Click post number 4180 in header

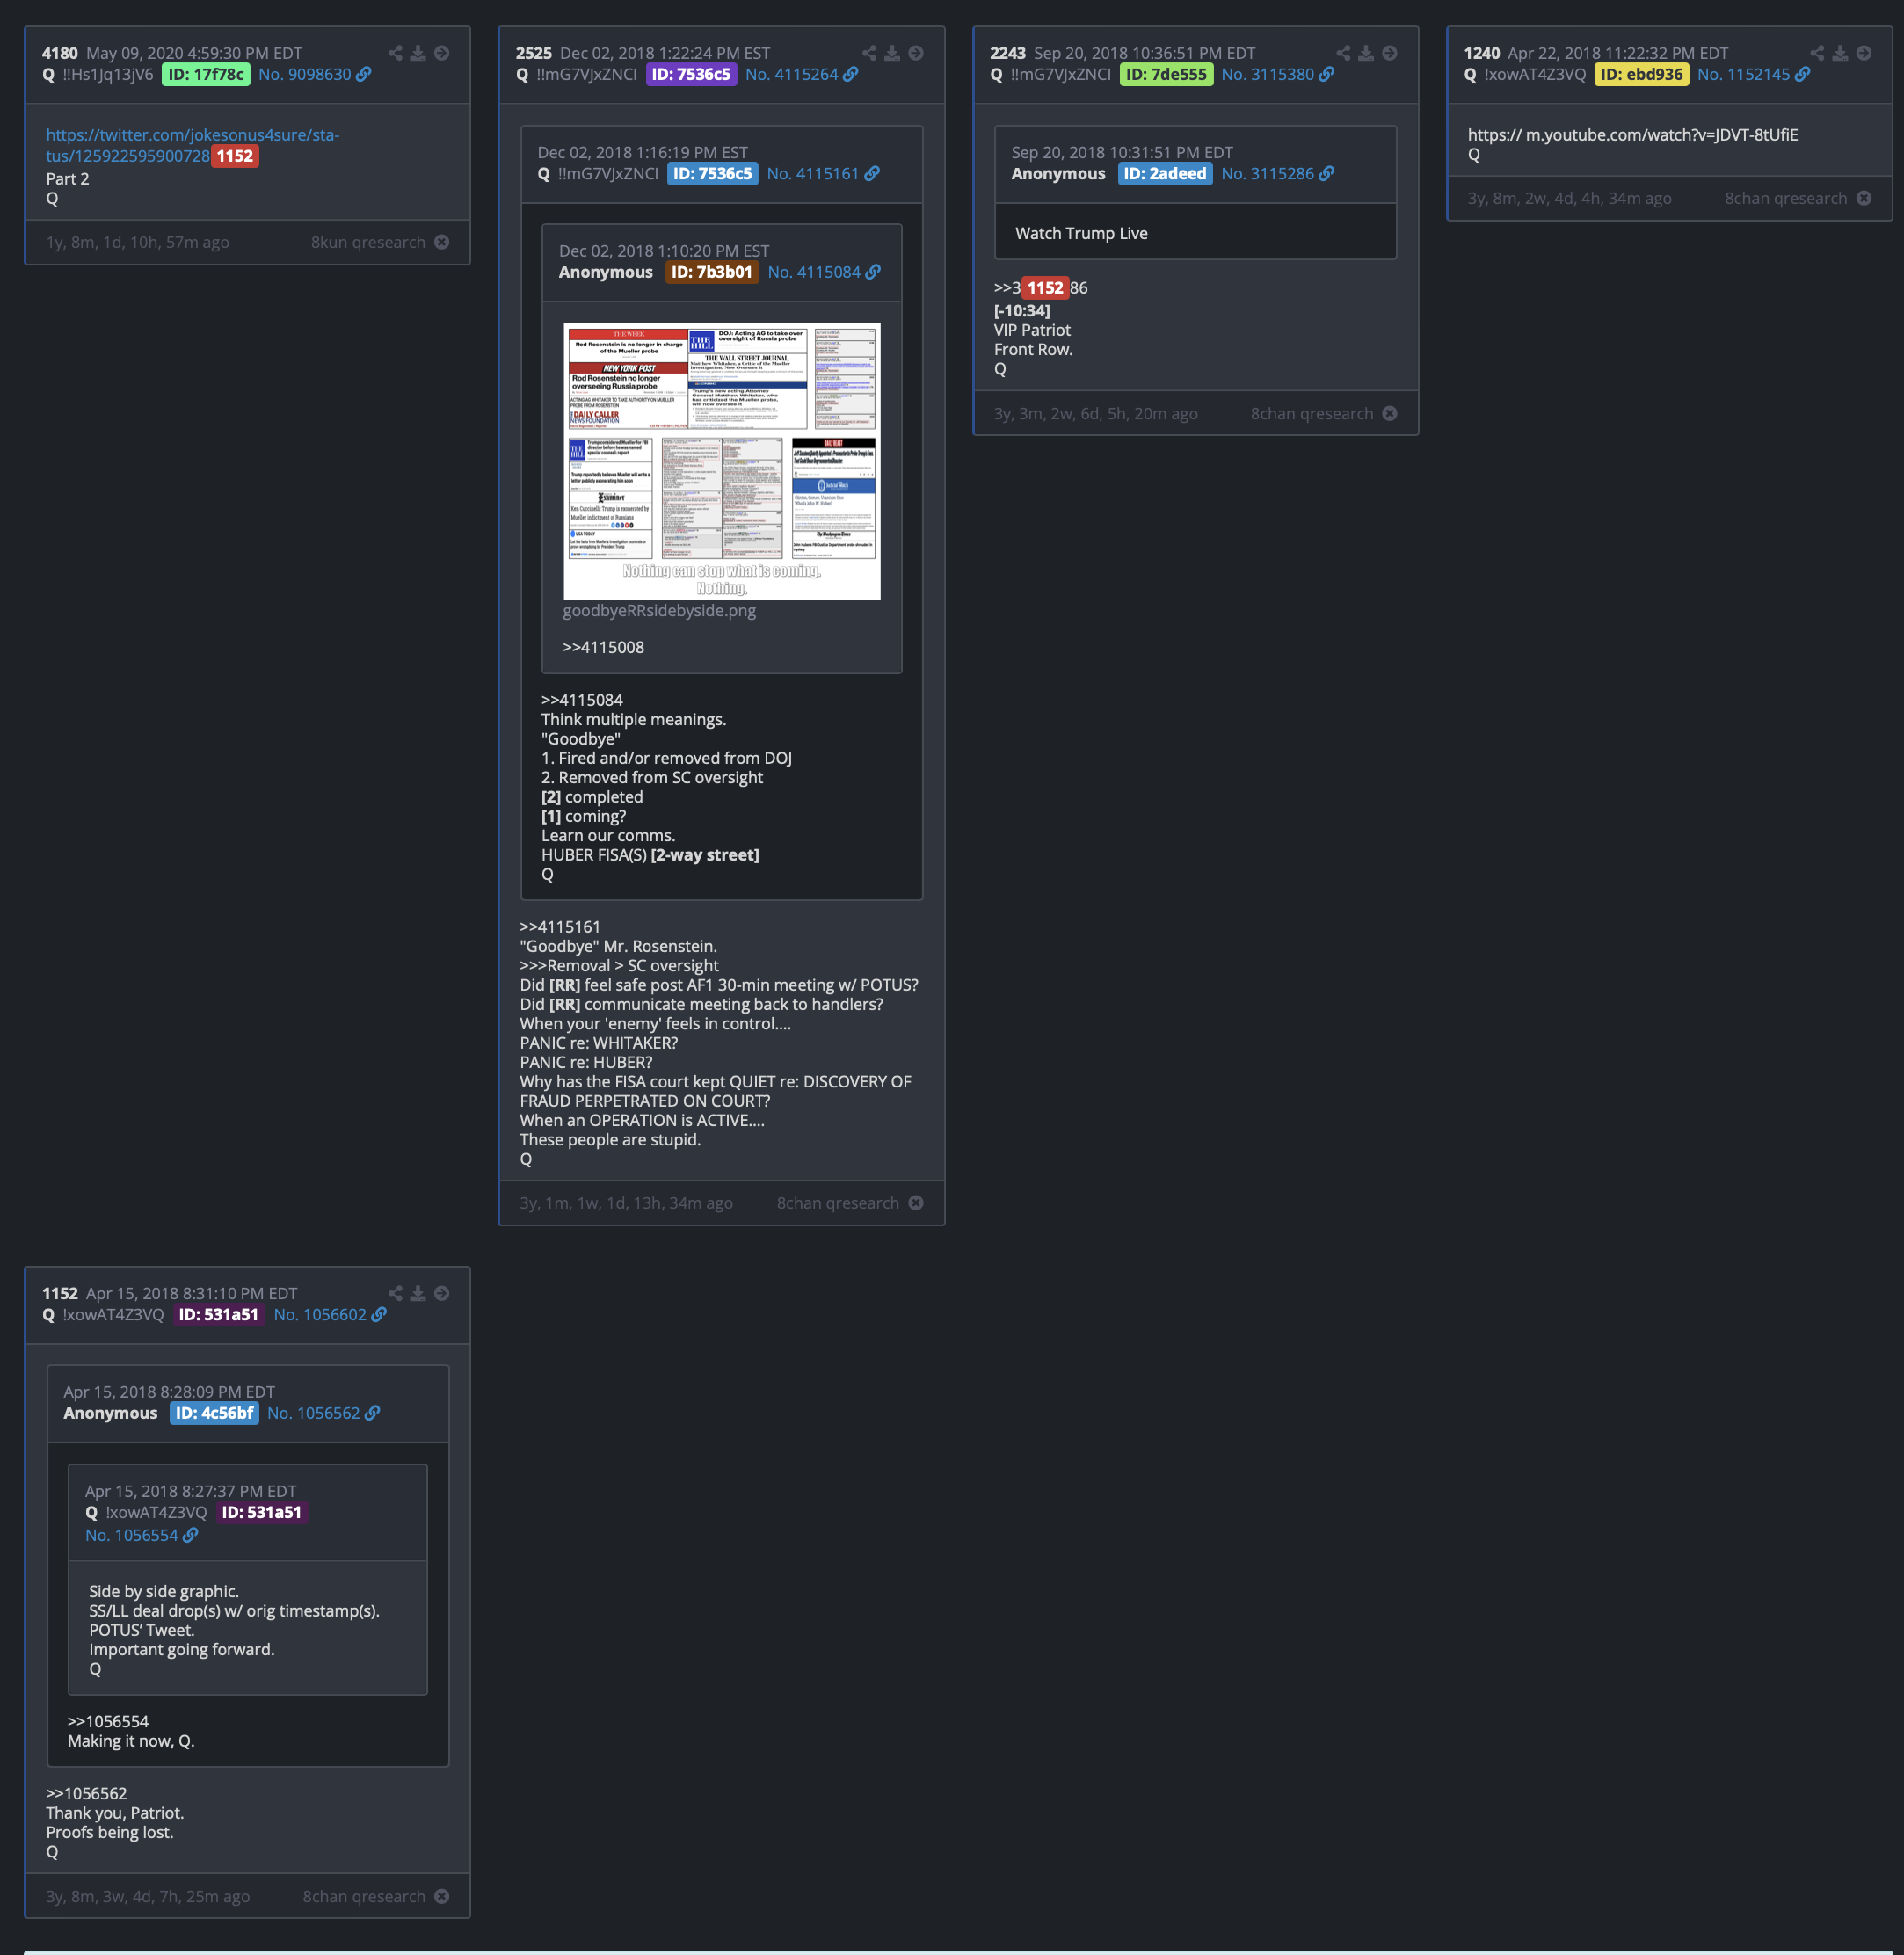60,53
